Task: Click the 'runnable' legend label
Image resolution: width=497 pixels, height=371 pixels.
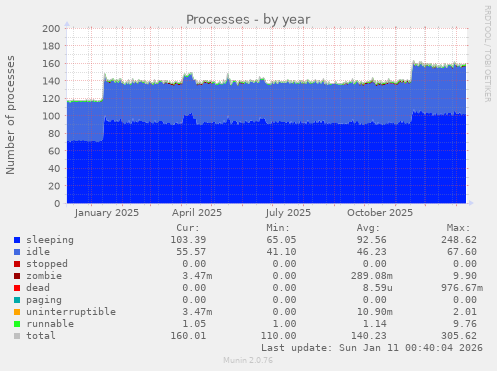Action: tap(50, 324)
